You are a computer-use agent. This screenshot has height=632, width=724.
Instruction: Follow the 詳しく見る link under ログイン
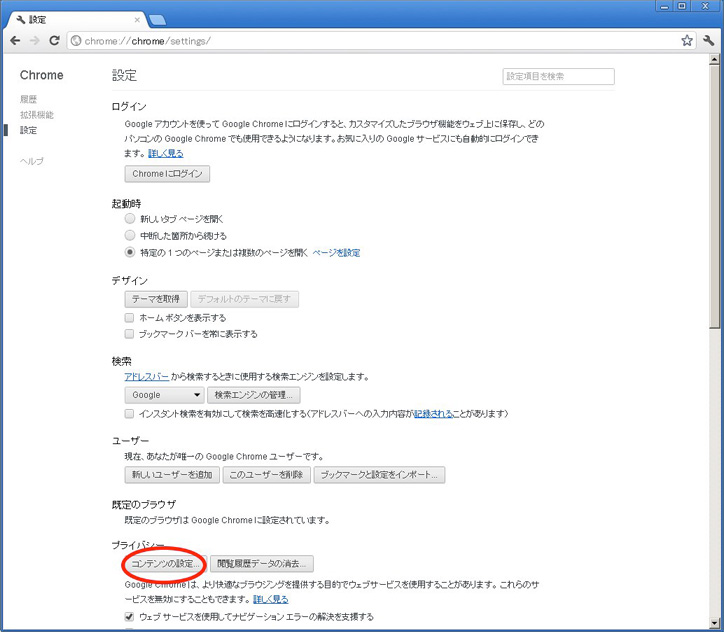166,153
